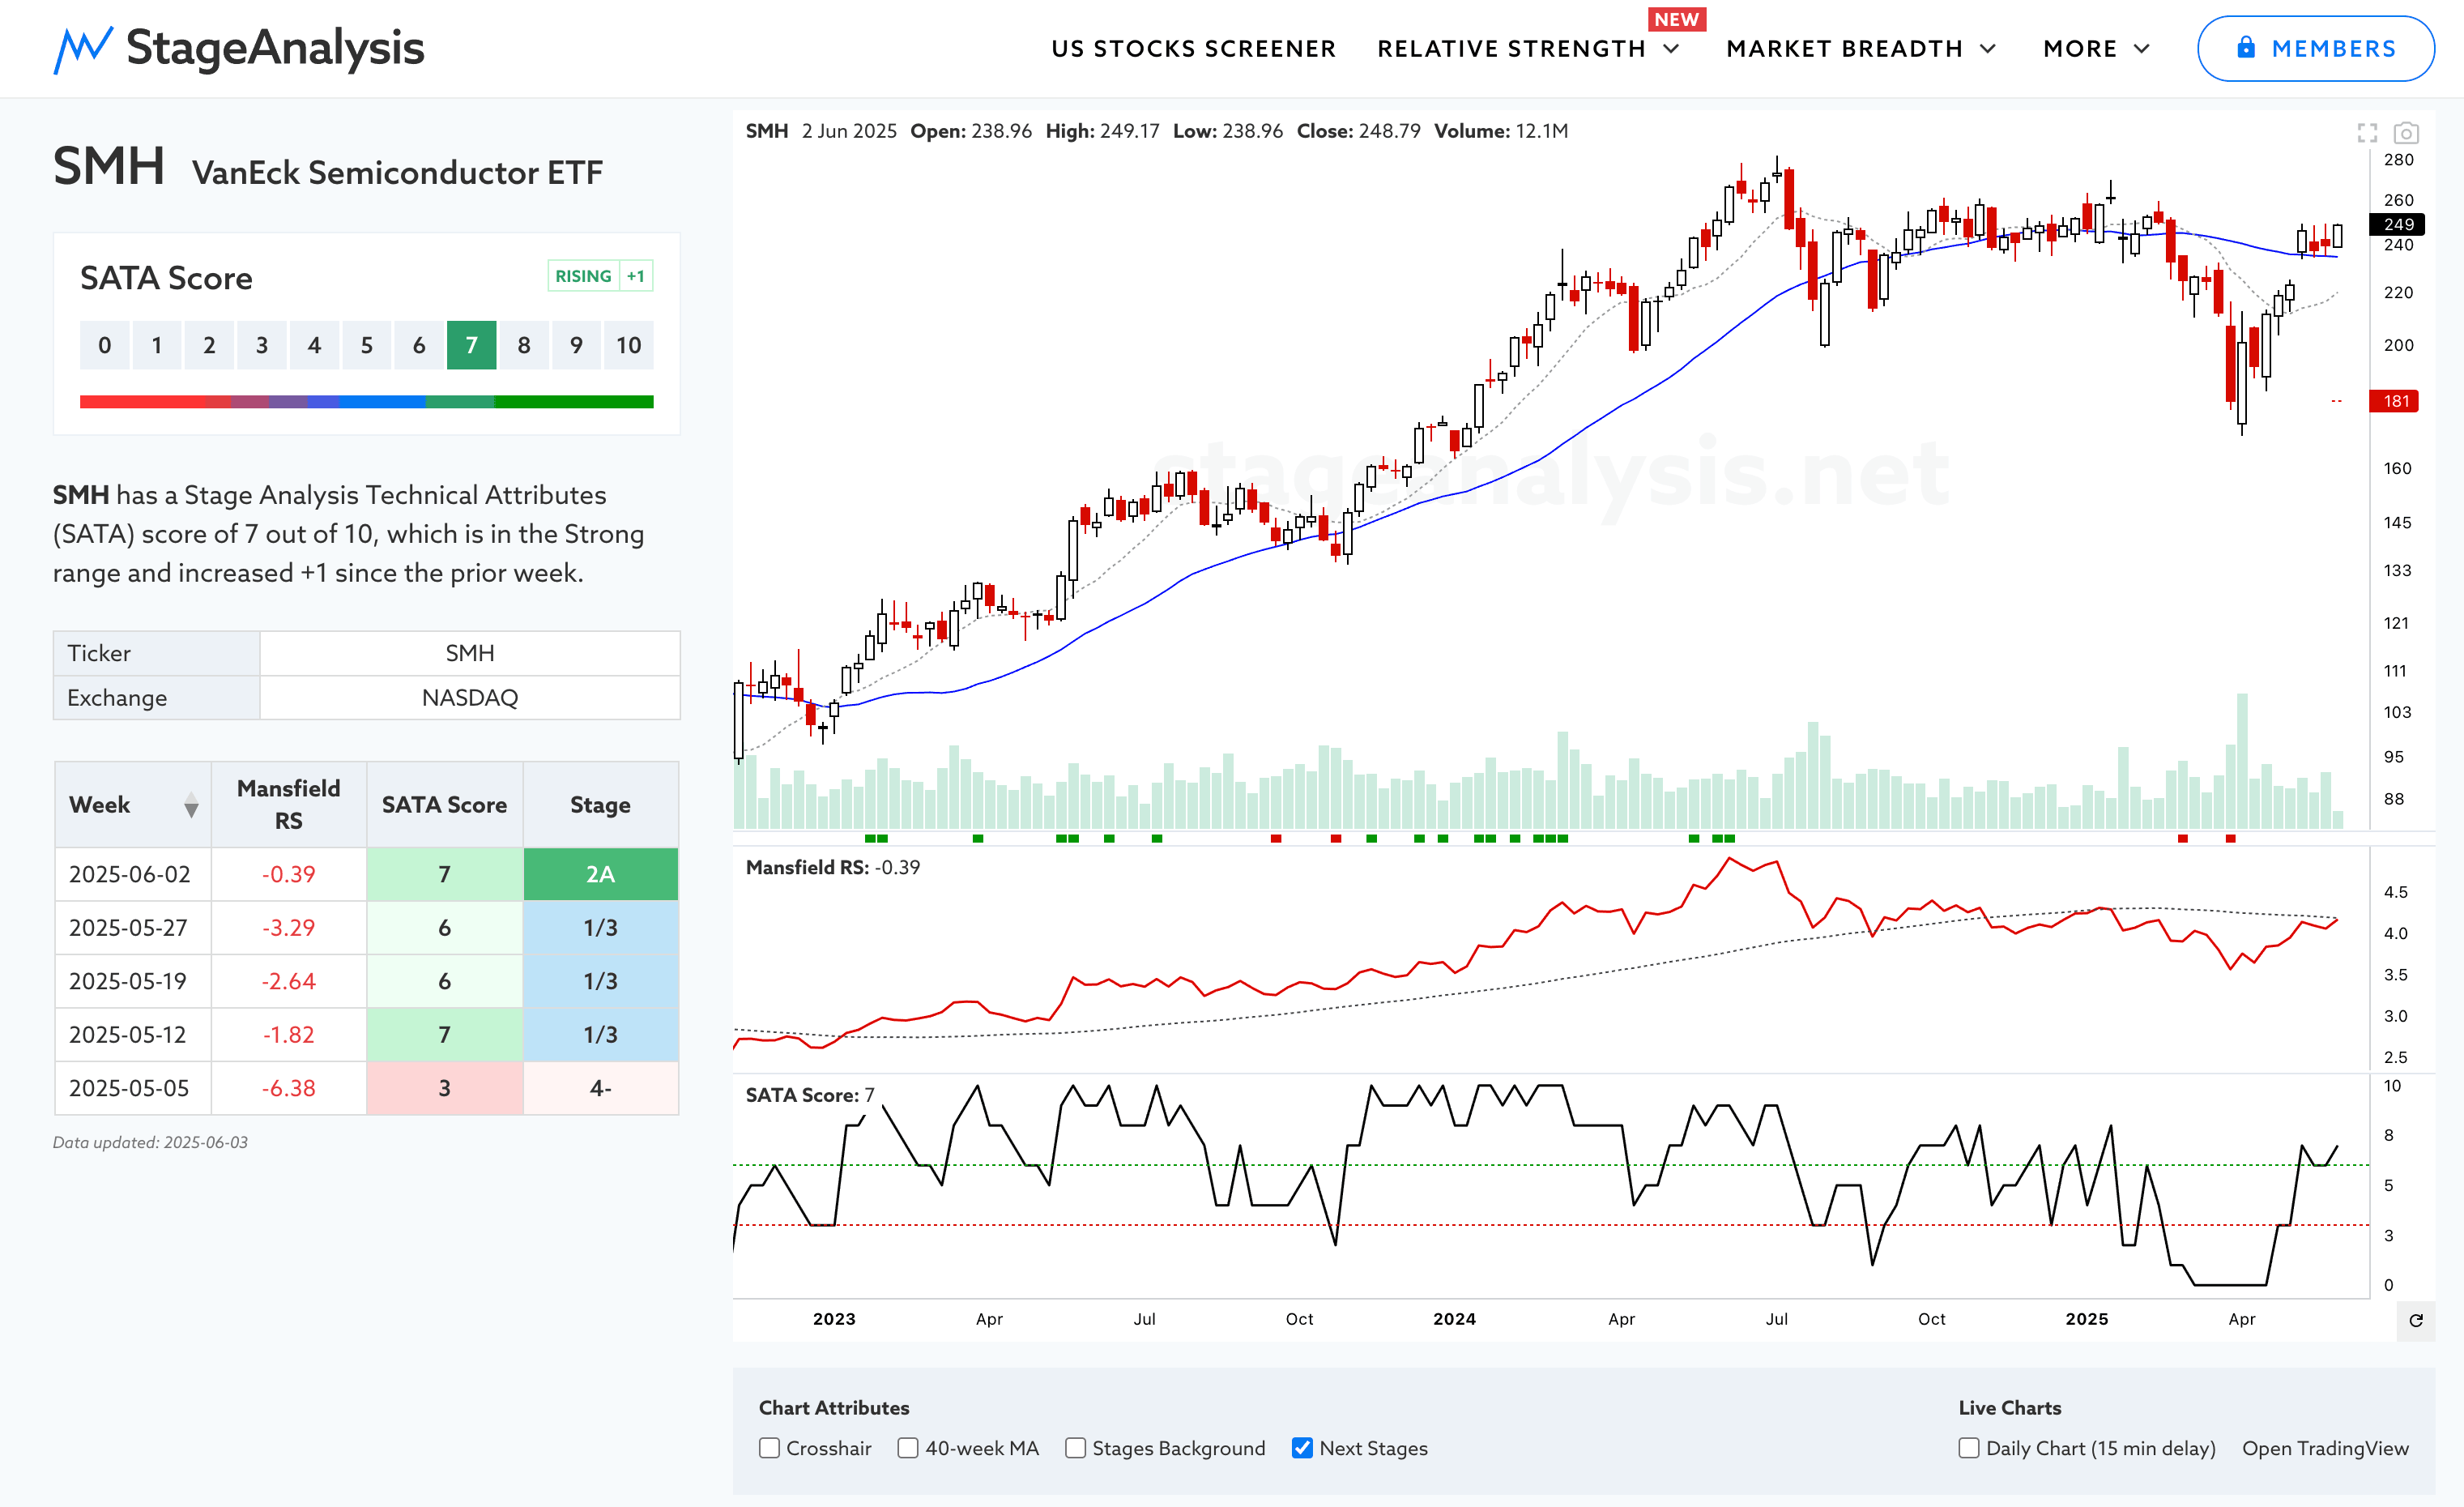
Task: Open the Members login button
Action: 2315,48
